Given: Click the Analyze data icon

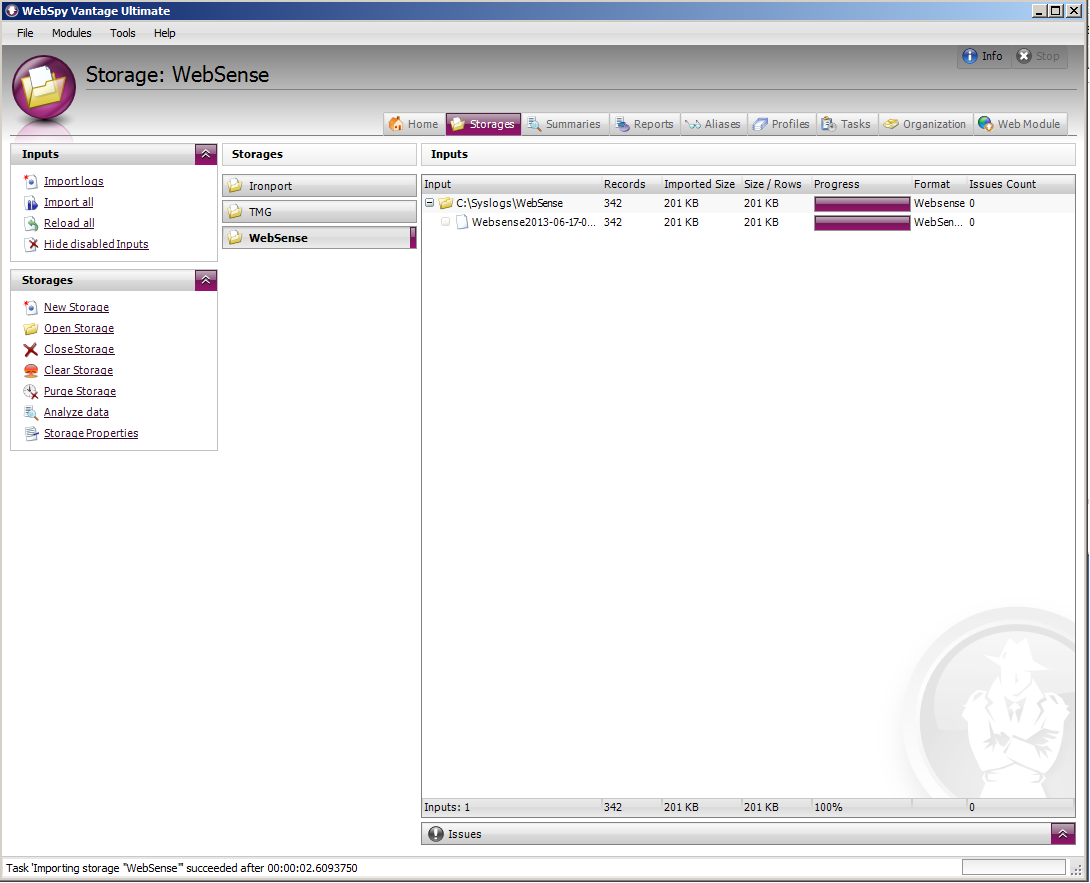Looking at the screenshot, I should (31, 412).
